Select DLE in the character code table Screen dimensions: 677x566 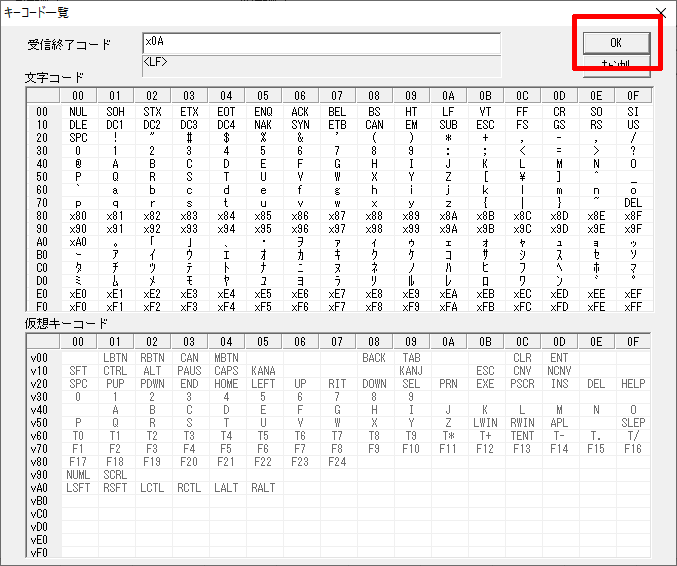pos(78,124)
